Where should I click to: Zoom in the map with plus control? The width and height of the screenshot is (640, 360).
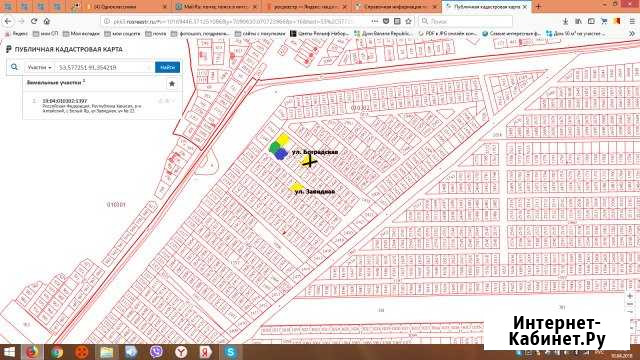[x=630, y=296]
